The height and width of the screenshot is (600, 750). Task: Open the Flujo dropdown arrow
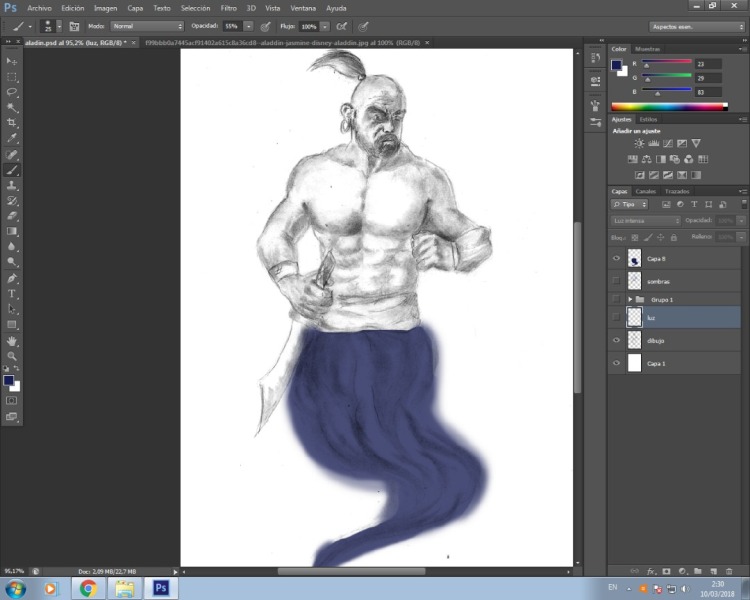coord(325,26)
